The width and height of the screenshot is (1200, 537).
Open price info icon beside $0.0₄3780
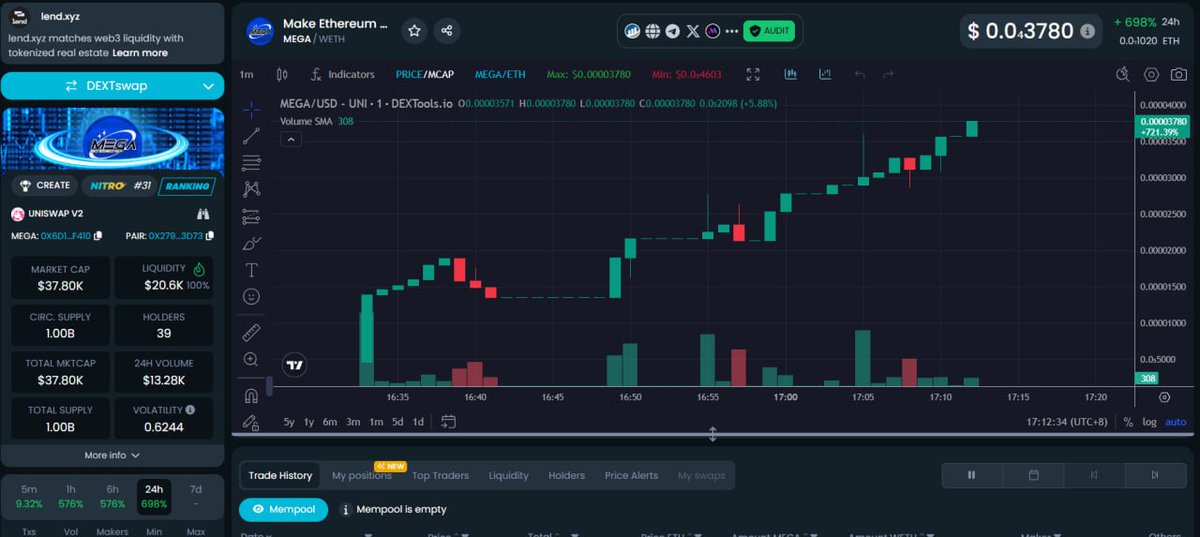[1087, 31]
